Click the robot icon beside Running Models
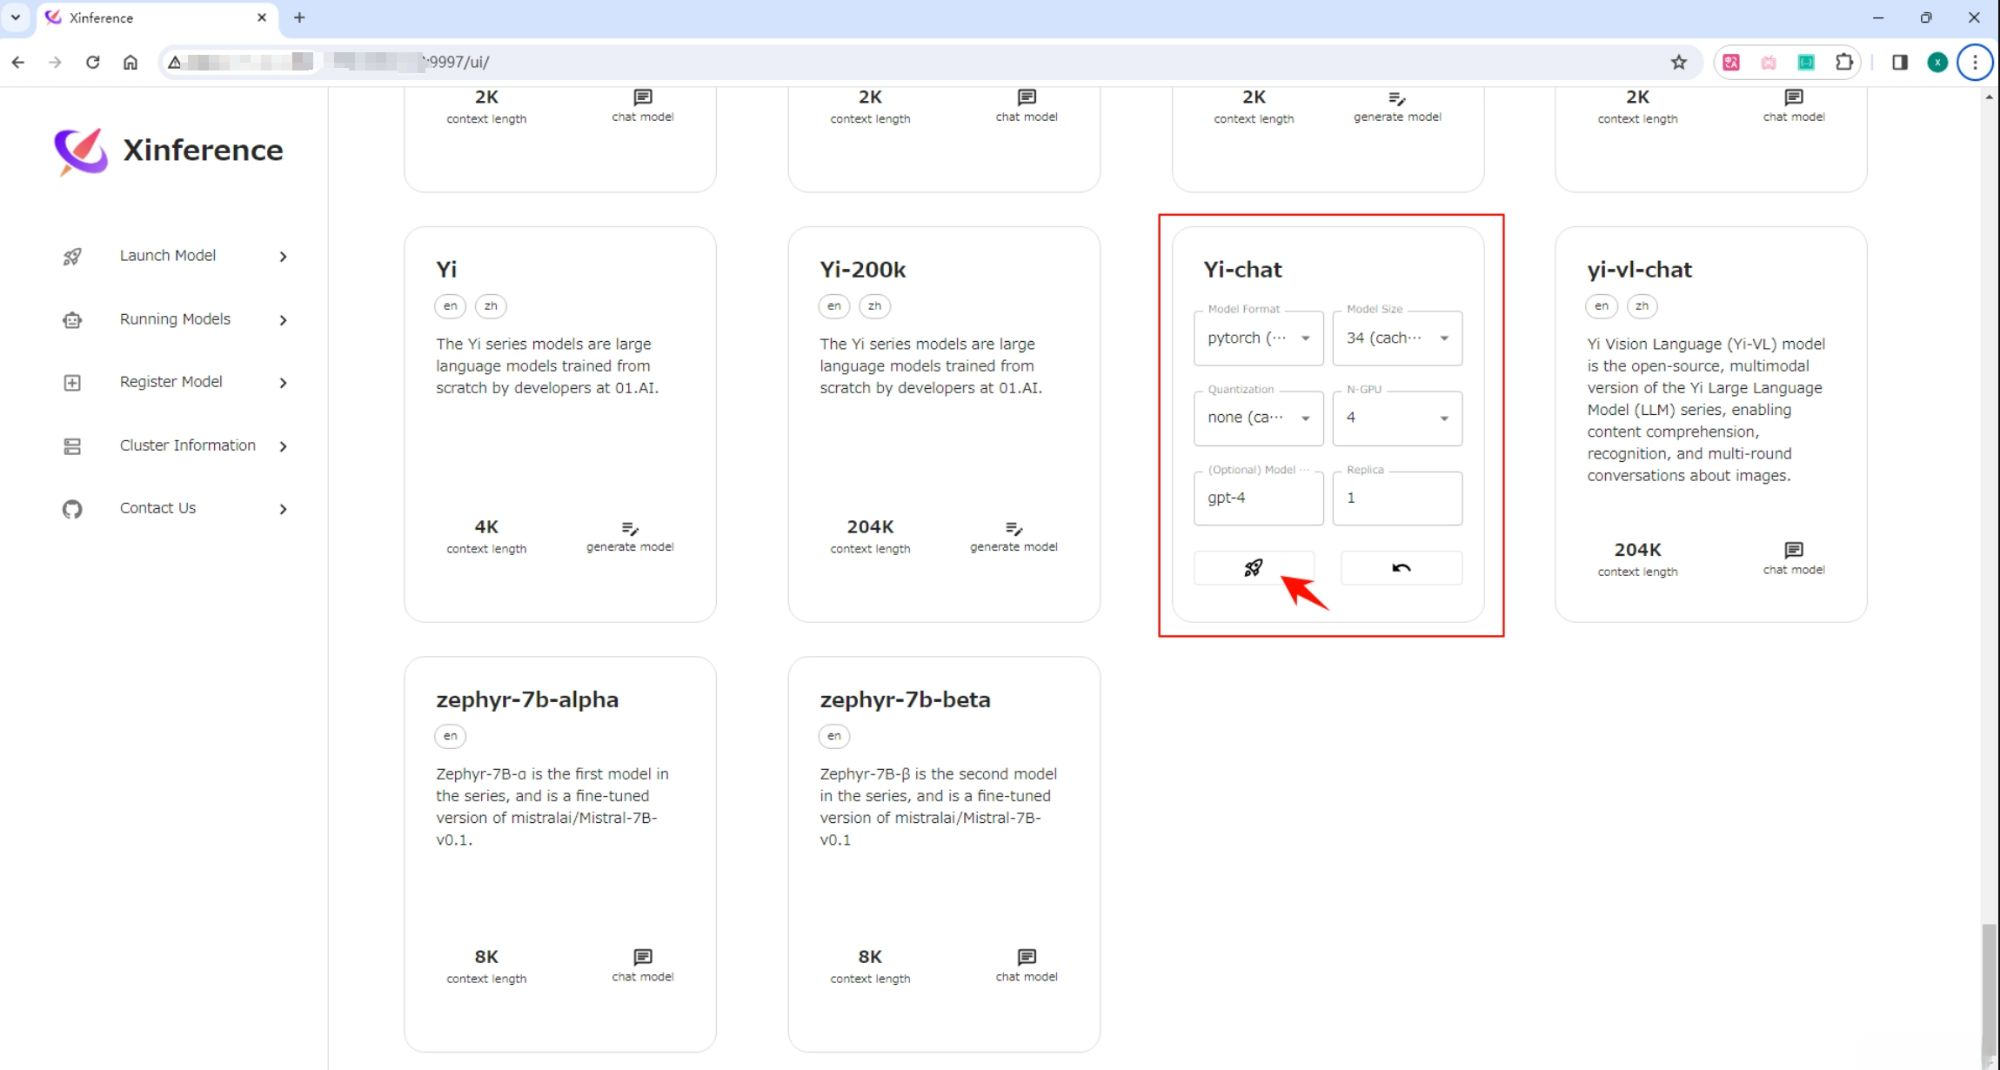This screenshot has width=2000, height=1070. click(x=72, y=320)
